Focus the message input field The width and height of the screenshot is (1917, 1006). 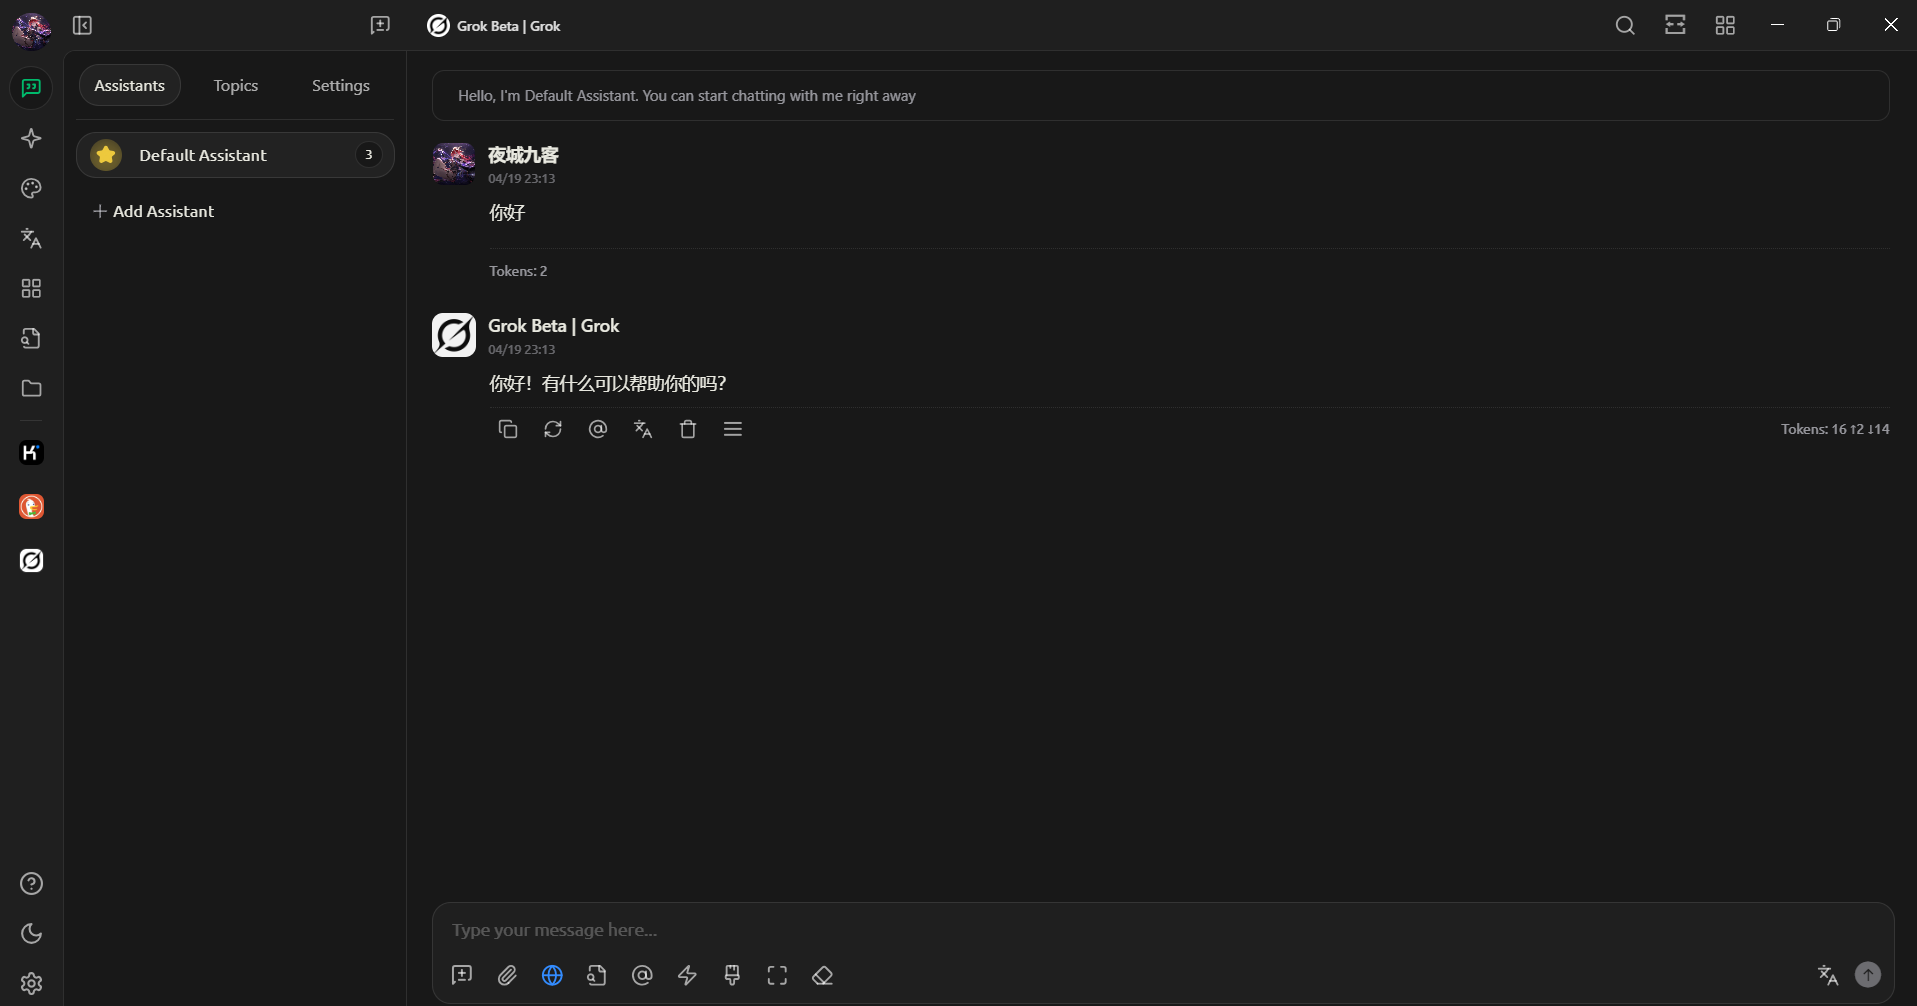[x=1163, y=930]
